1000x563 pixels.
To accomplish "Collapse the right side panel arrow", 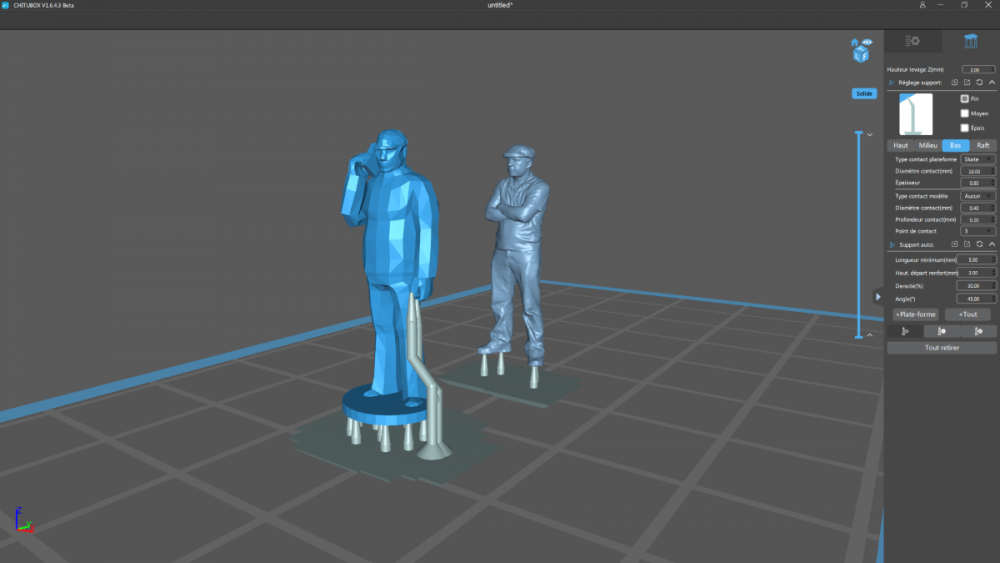I will (x=878, y=296).
